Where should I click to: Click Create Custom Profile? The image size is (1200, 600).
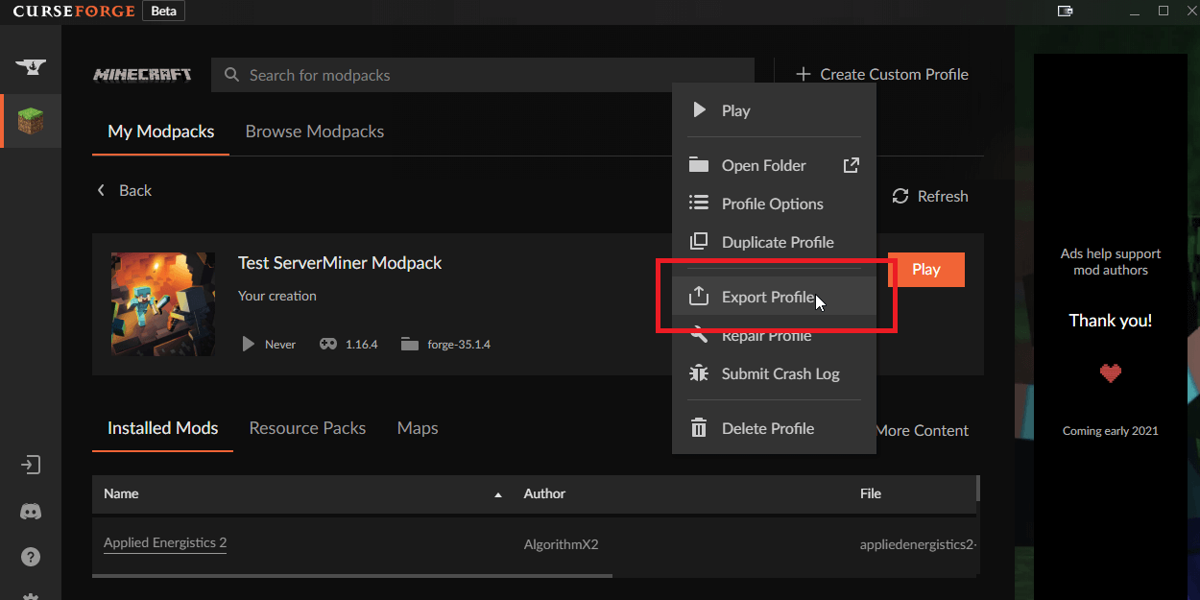point(882,74)
